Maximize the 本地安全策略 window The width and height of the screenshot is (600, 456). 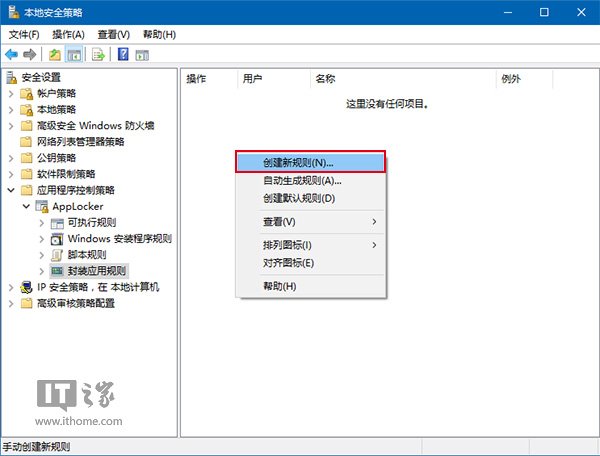(x=544, y=12)
